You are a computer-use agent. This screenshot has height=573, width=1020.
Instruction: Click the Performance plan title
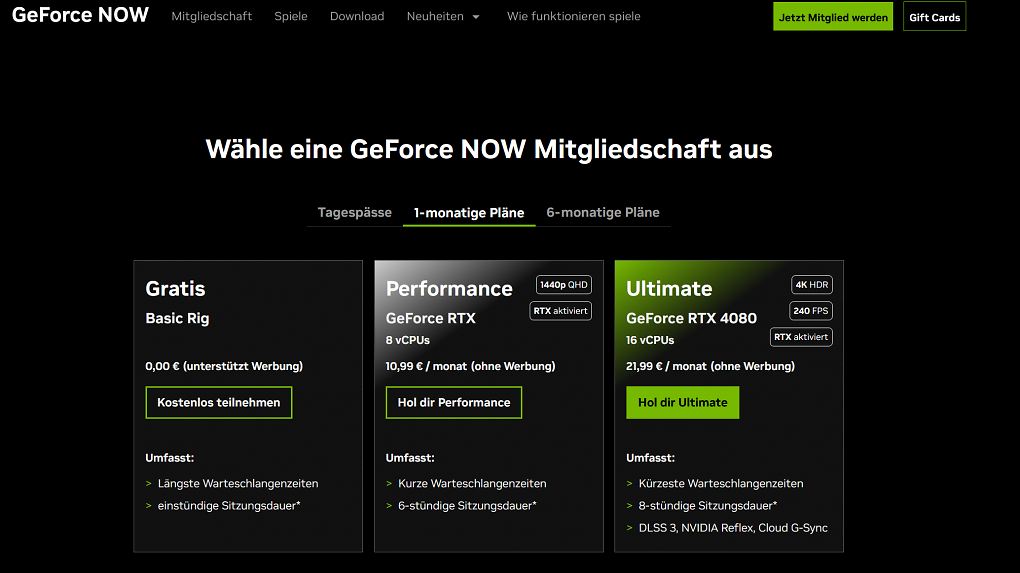point(449,289)
